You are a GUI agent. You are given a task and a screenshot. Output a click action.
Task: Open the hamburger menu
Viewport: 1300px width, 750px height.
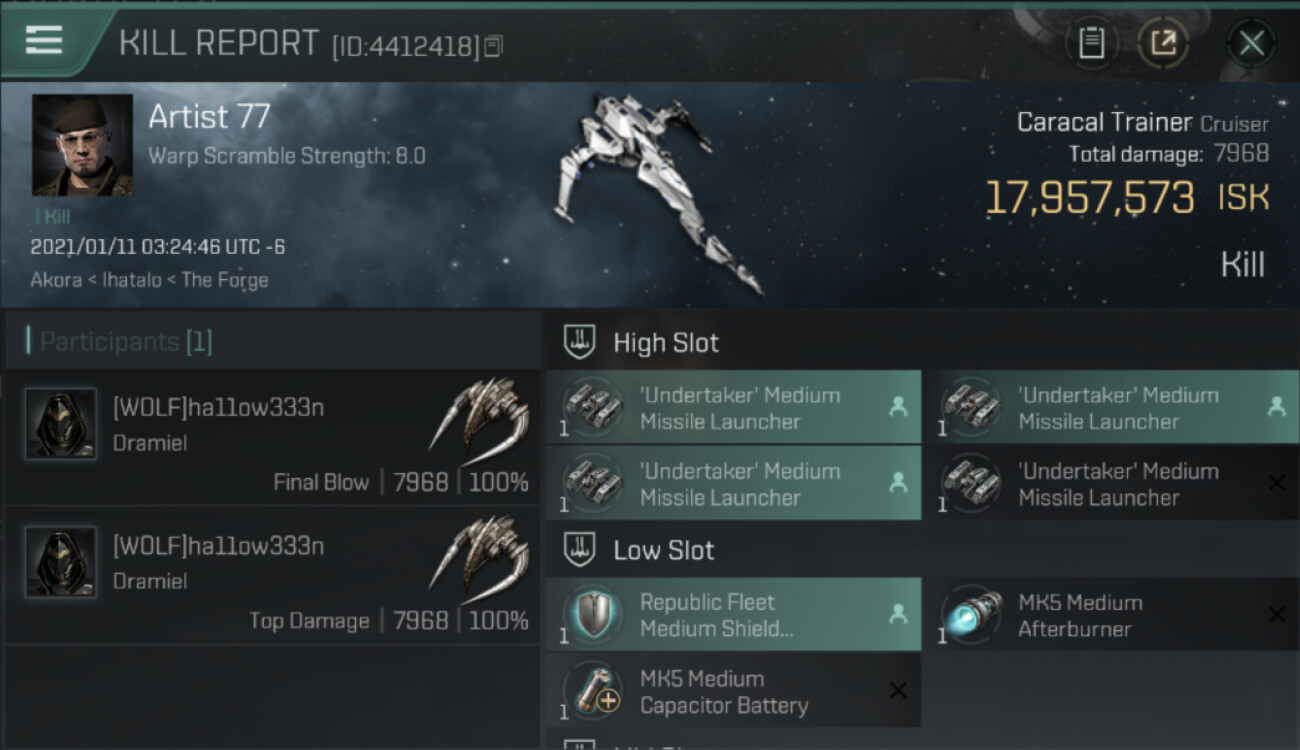click(x=44, y=40)
